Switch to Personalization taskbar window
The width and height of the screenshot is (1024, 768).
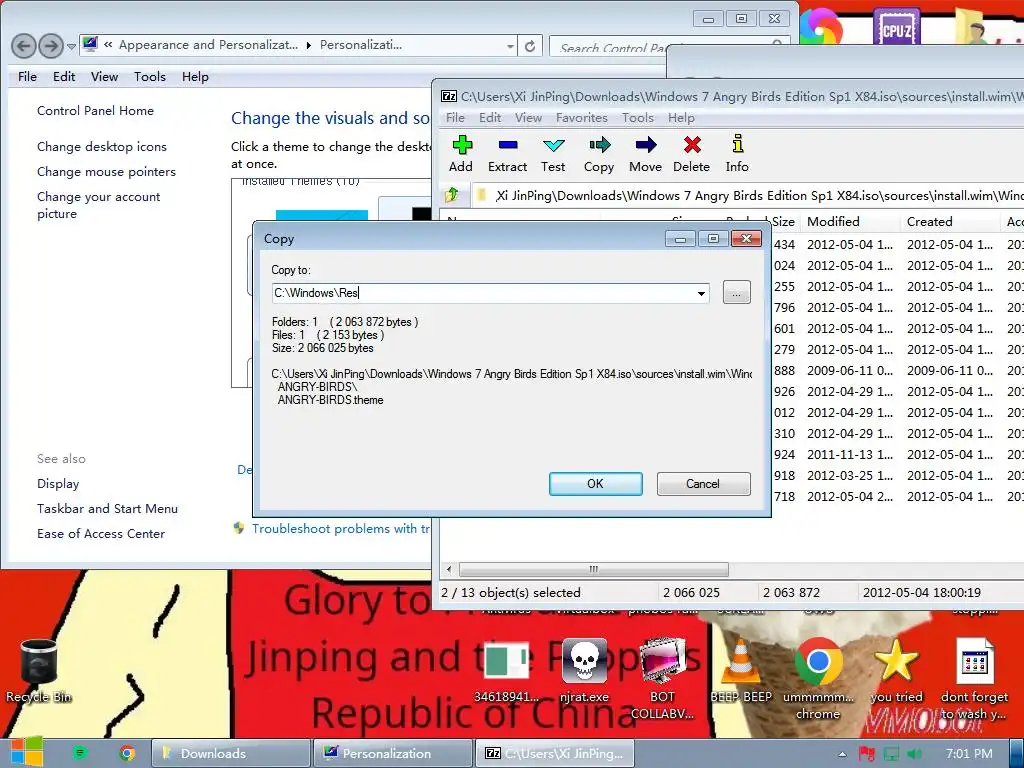[x=392, y=753]
